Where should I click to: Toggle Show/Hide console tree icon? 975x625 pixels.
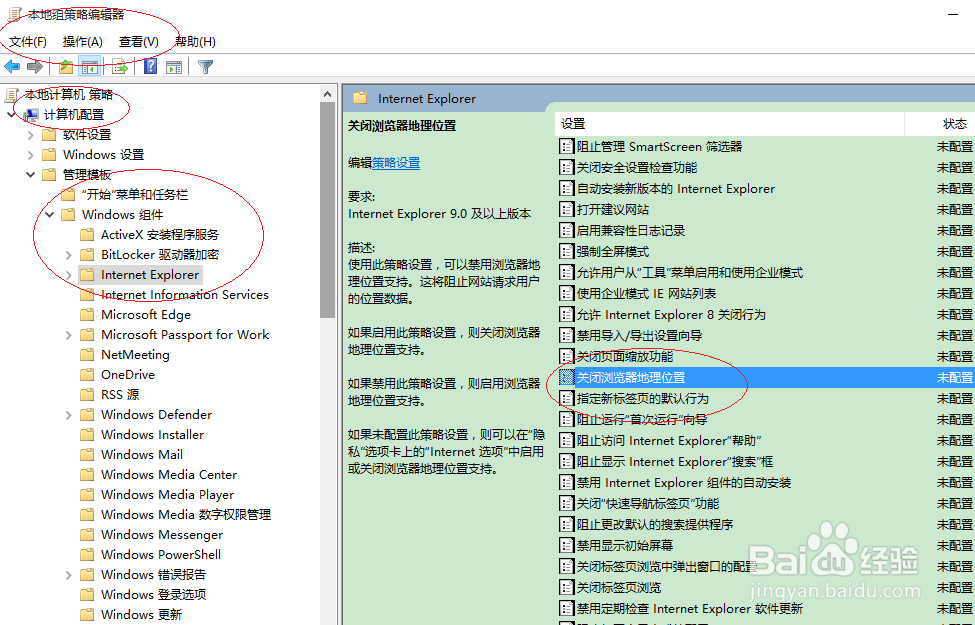tap(90, 67)
